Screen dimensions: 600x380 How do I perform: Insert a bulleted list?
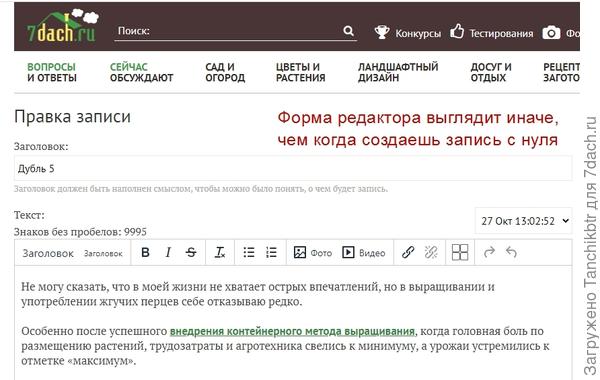[249, 253]
